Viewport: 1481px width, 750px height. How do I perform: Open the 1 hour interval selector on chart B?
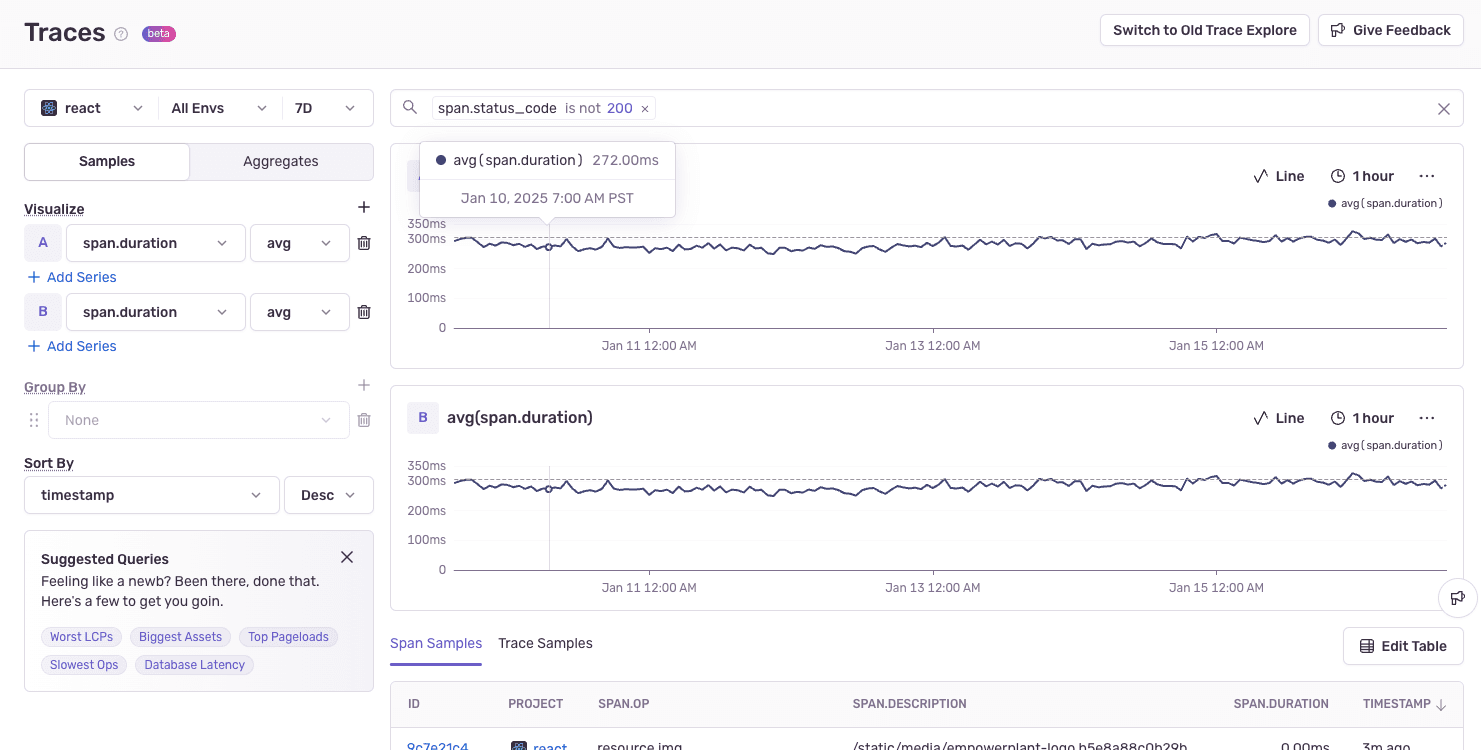pyautogui.click(x=1362, y=417)
